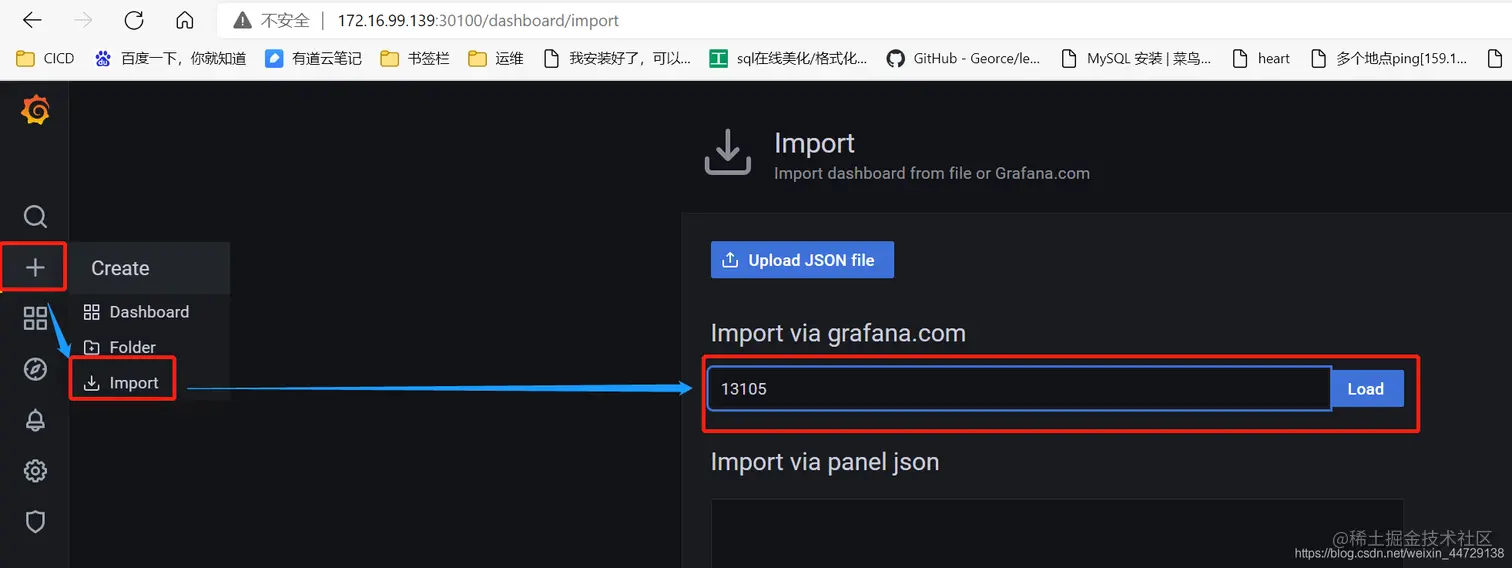Image resolution: width=1512 pixels, height=568 pixels.
Task: Reload the page with the refresh icon
Action: 133,20
